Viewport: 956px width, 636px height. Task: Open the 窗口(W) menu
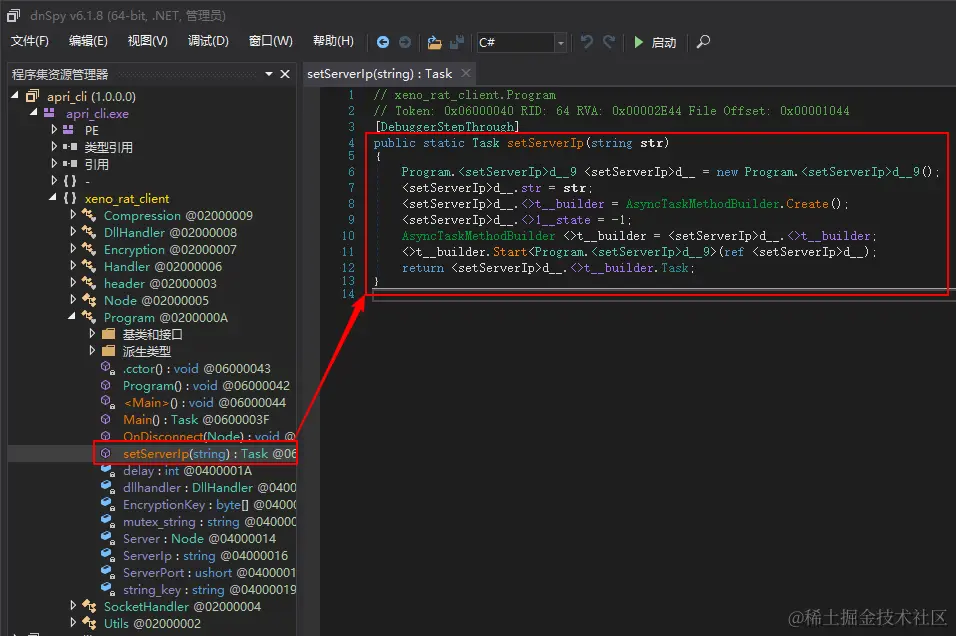pos(271,41)
